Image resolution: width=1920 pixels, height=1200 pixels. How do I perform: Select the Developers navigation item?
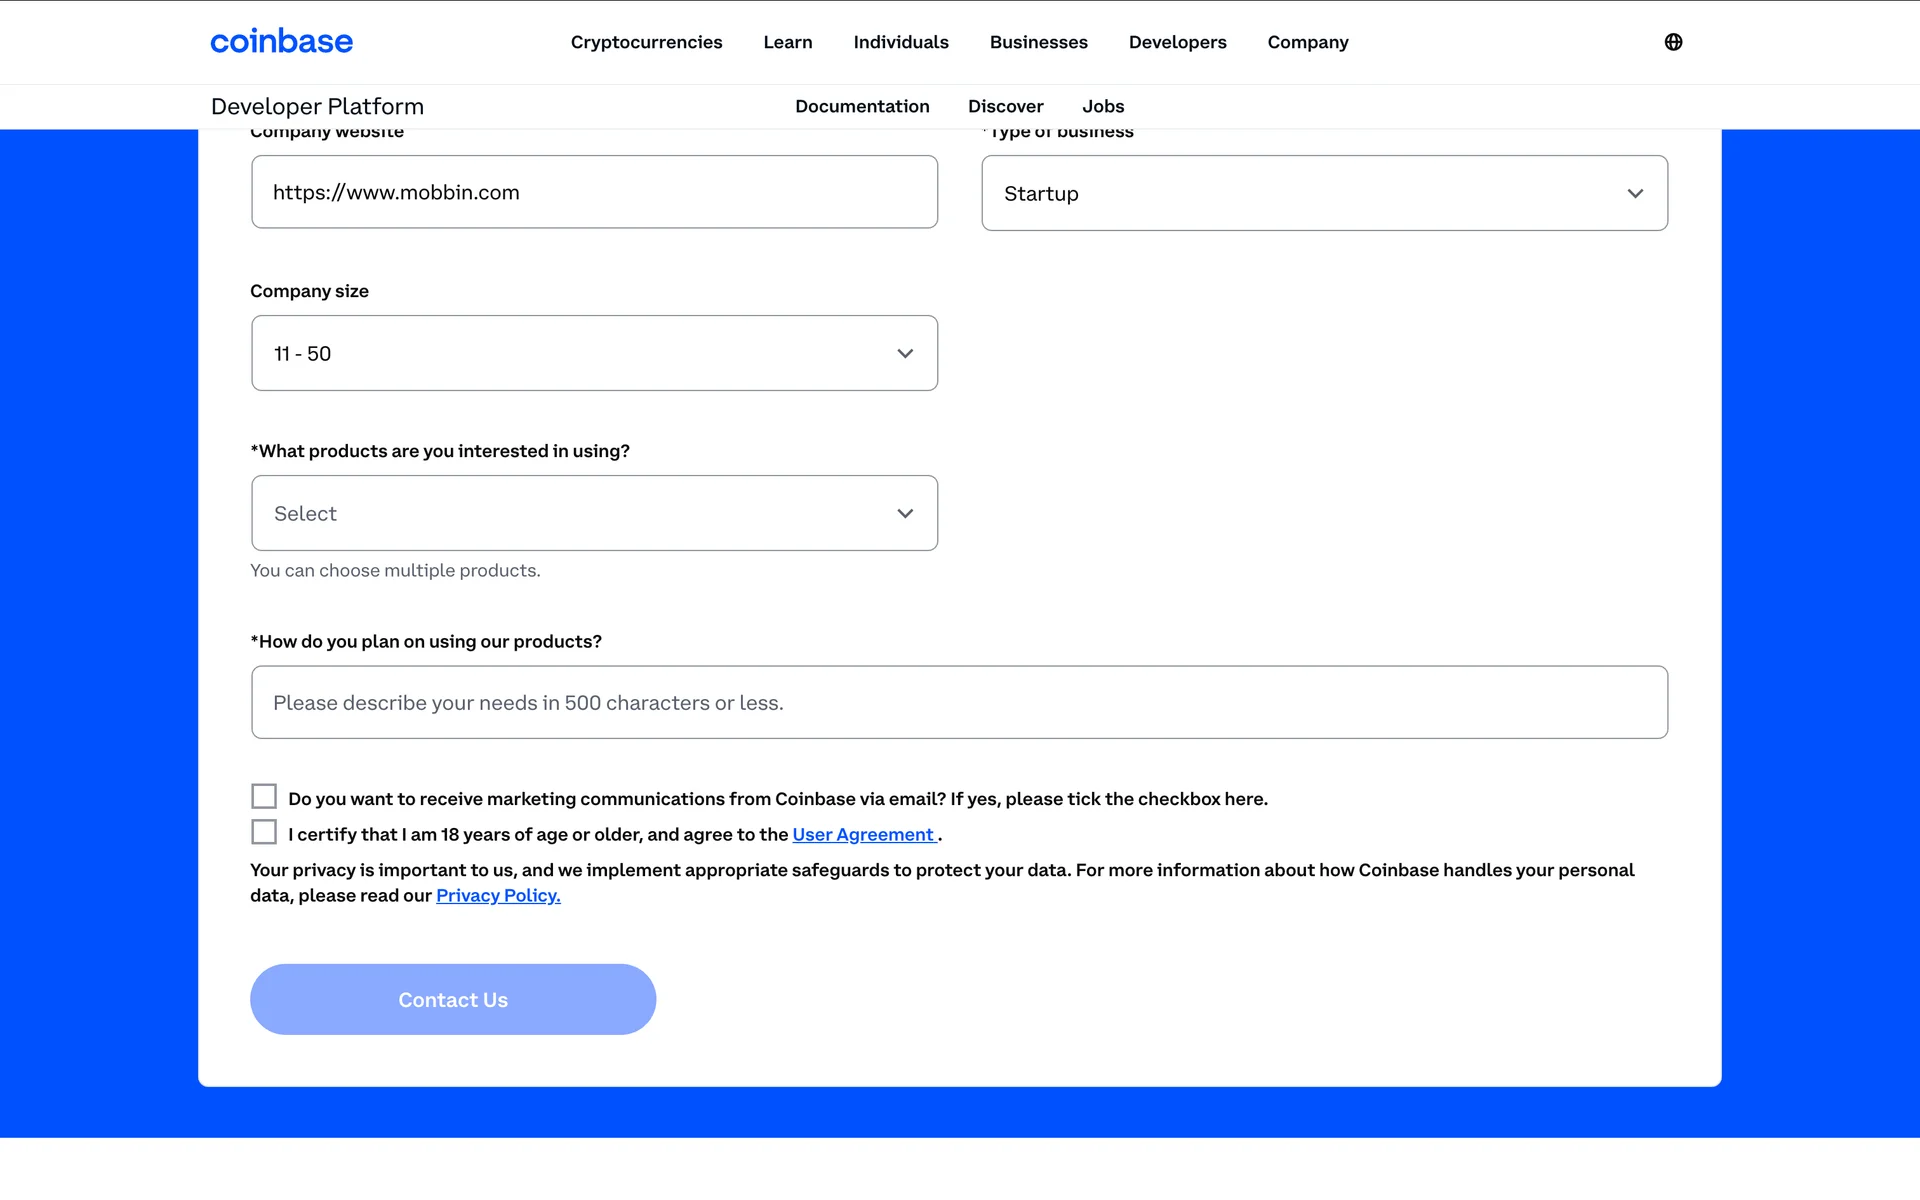coord(1177,42)
